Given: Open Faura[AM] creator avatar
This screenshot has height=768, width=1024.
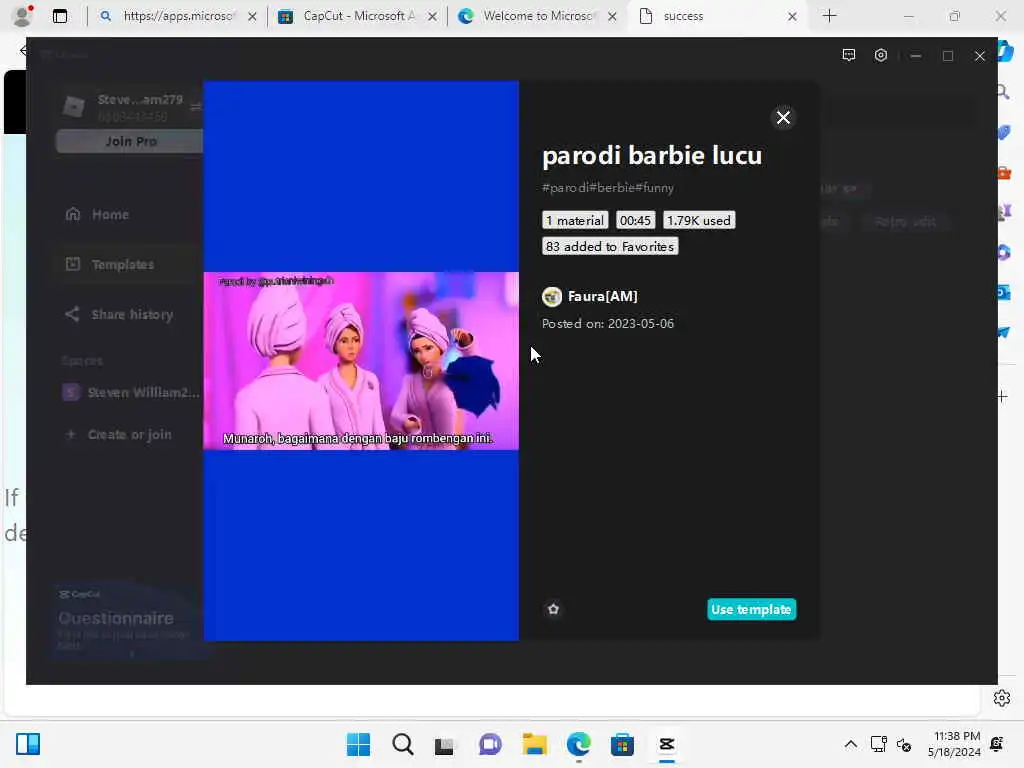Looking at the screenshot, I should [x=552, y=296].
